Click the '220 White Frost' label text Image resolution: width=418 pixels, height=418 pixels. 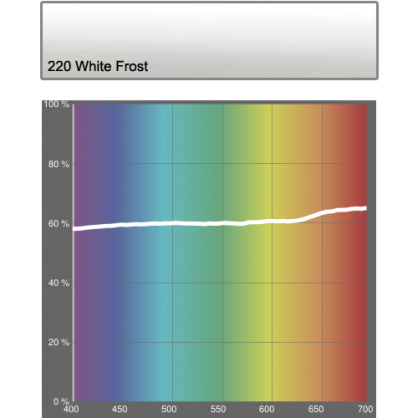pos(98,66)
